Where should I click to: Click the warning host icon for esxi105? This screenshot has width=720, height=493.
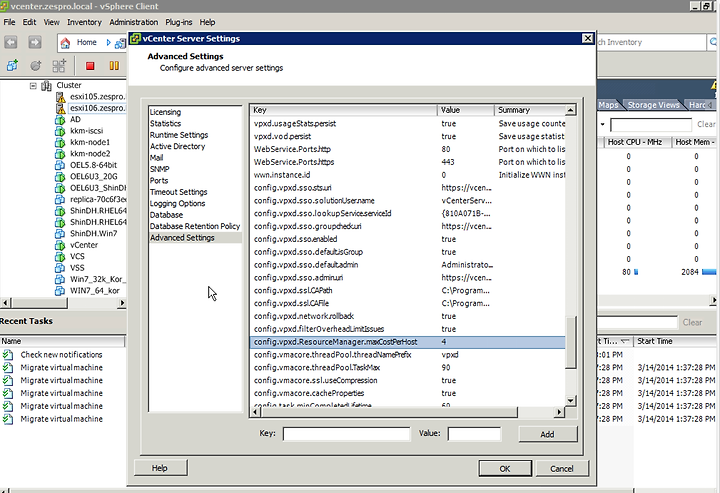[60, 97]
